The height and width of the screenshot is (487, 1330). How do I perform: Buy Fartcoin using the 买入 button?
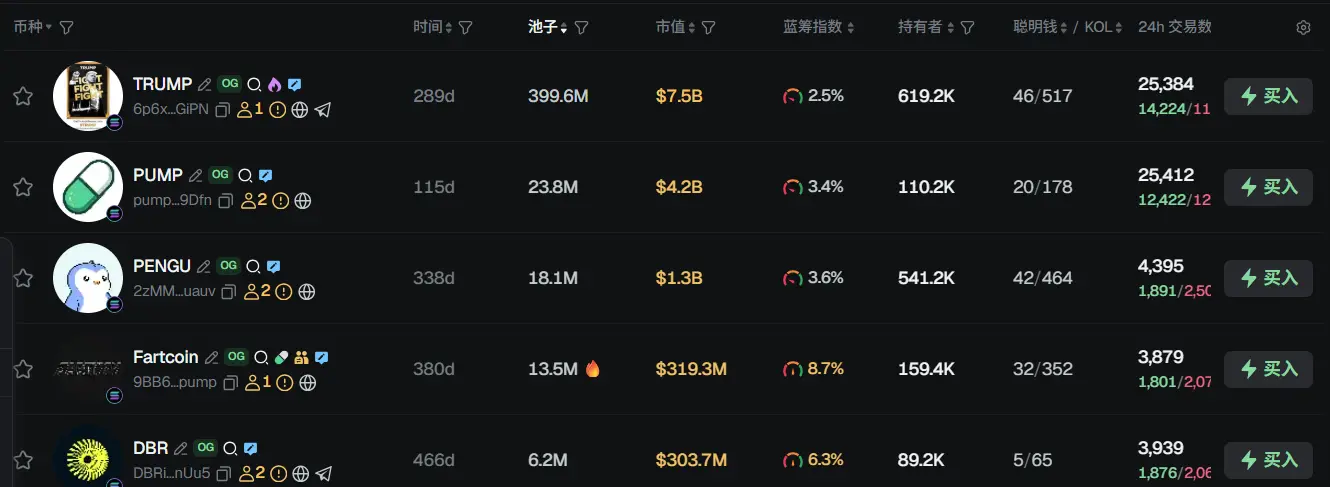(1268, 369)
